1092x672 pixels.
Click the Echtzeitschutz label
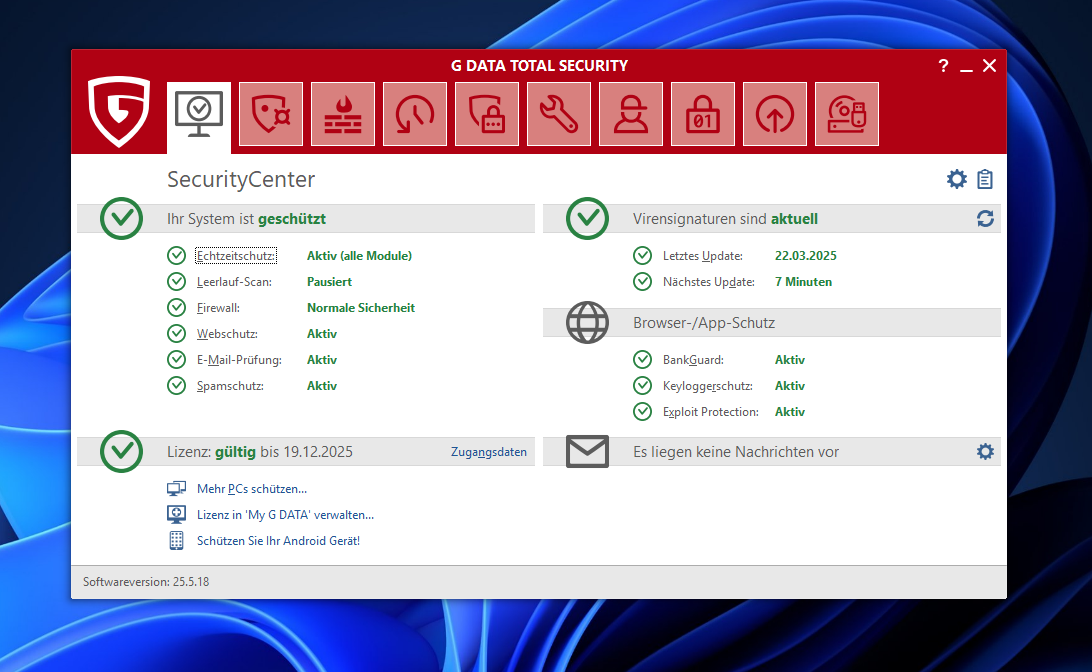[235, 256]
